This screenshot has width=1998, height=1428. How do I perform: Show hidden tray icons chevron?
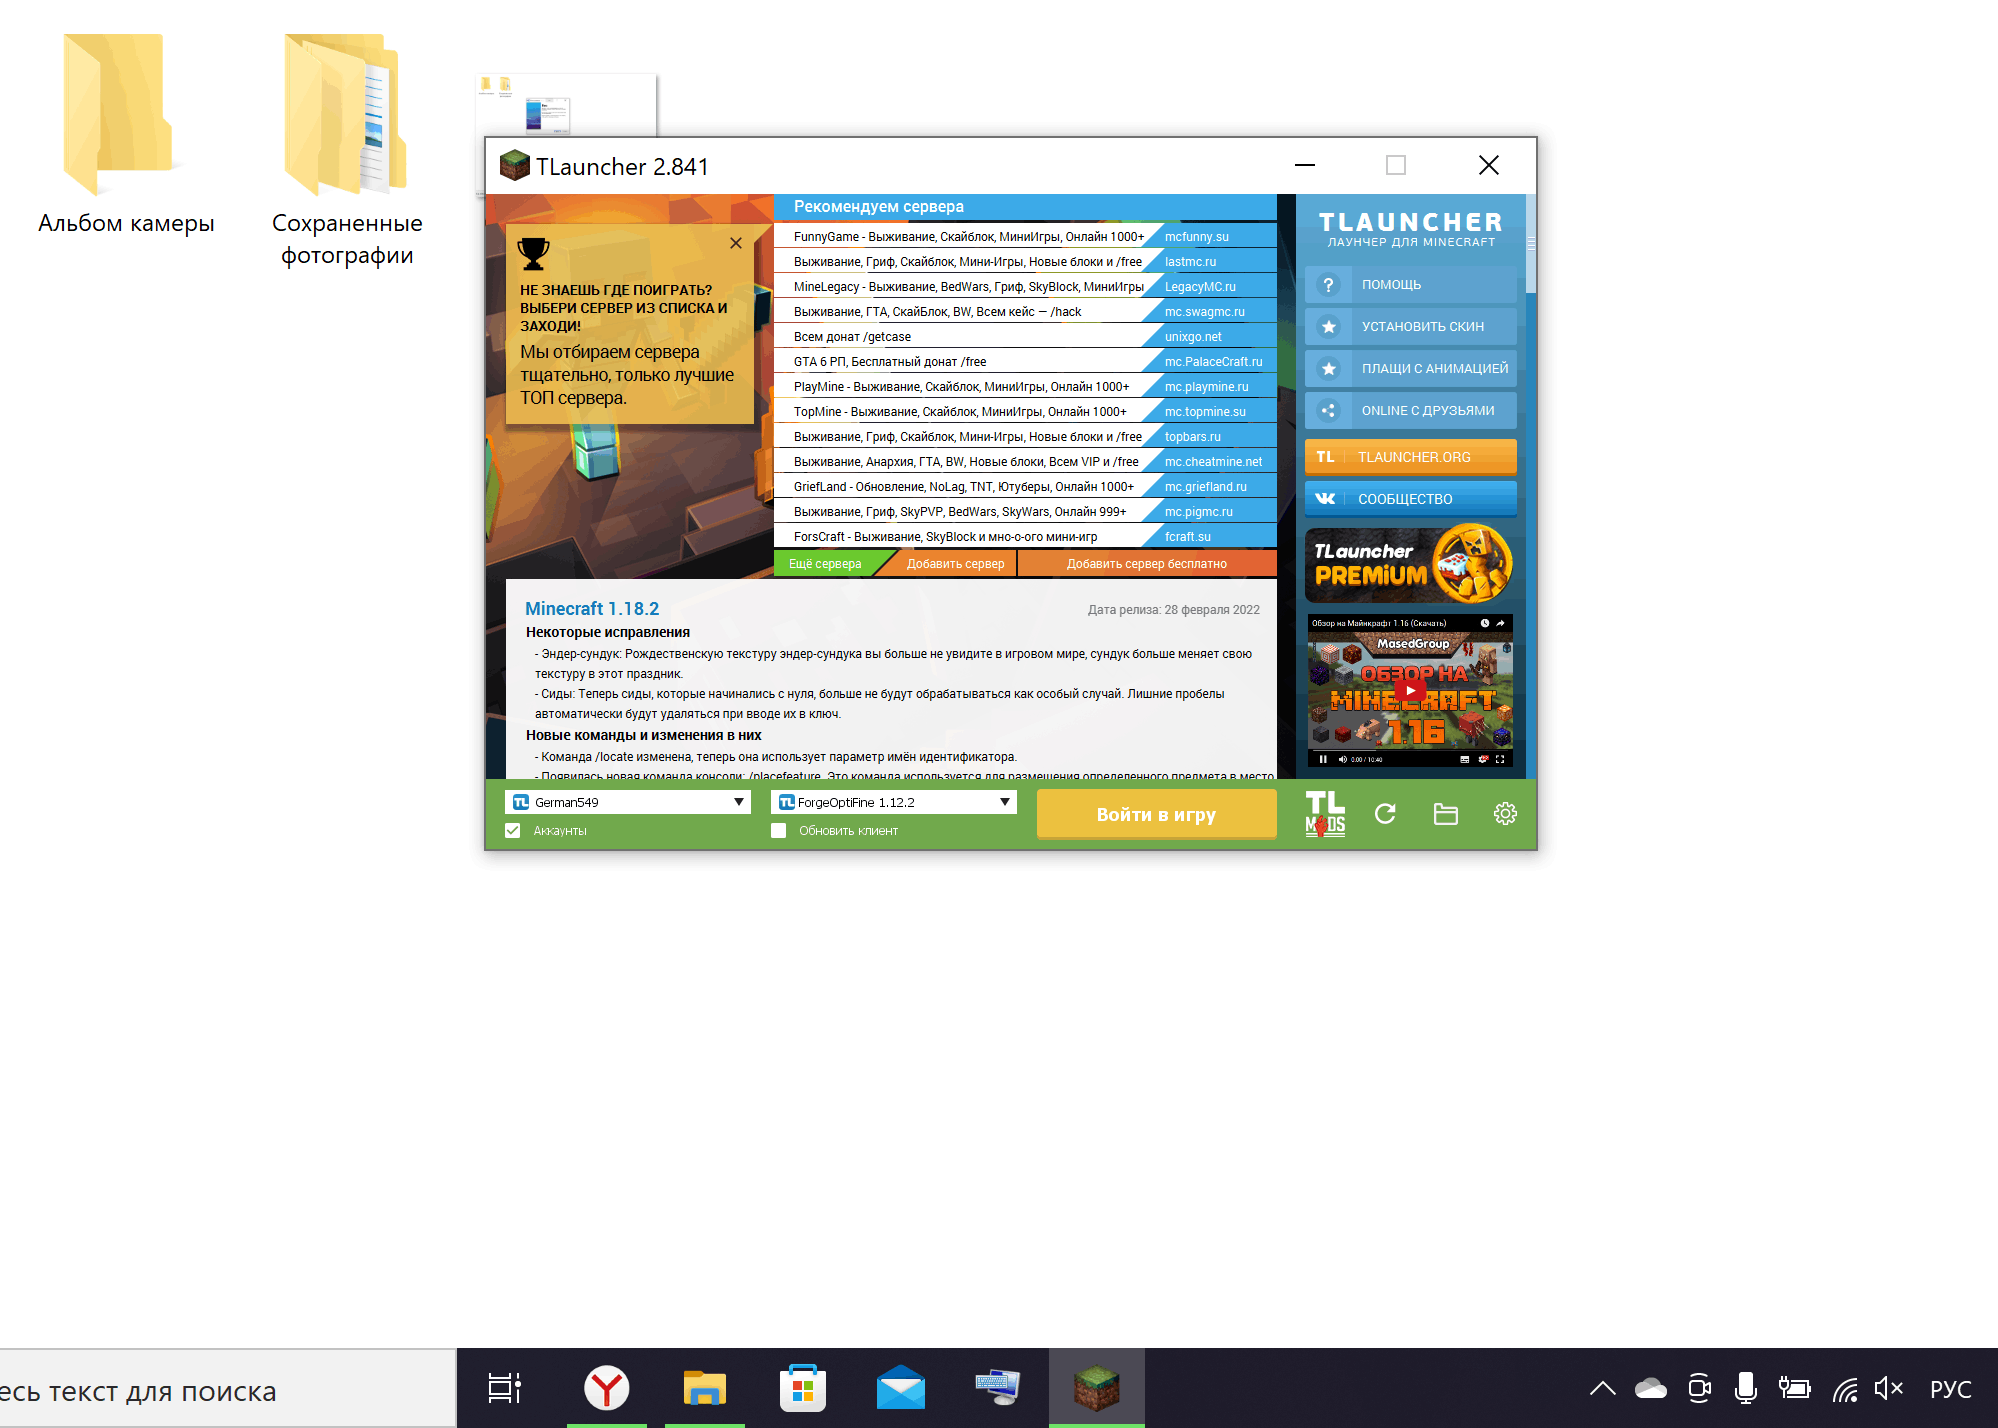click(1603, 1388)
